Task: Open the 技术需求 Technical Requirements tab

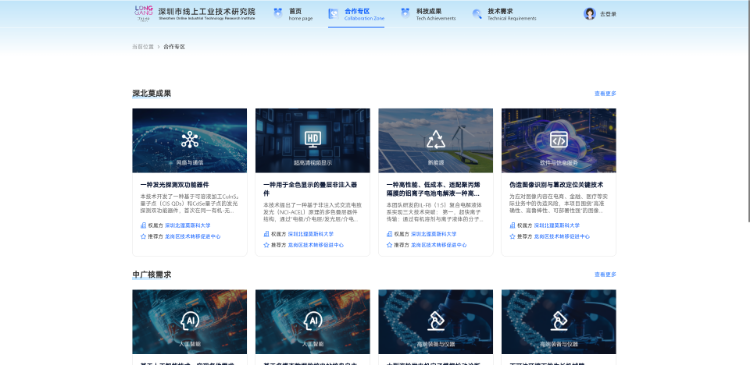Action: [504, 14]
